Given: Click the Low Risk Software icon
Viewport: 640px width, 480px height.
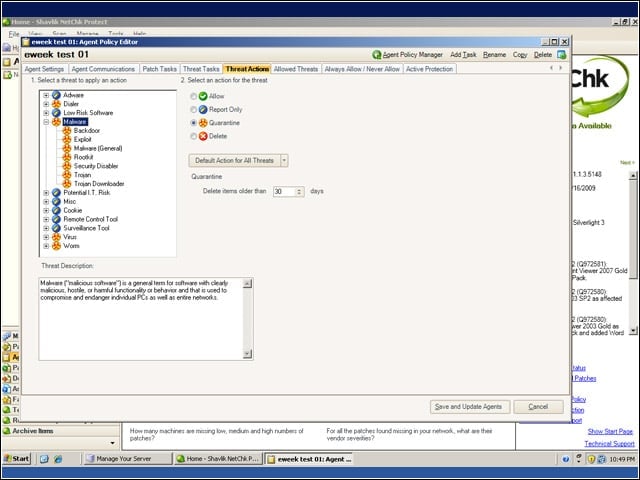Looking at the screenshot, I should coord(56,113).
